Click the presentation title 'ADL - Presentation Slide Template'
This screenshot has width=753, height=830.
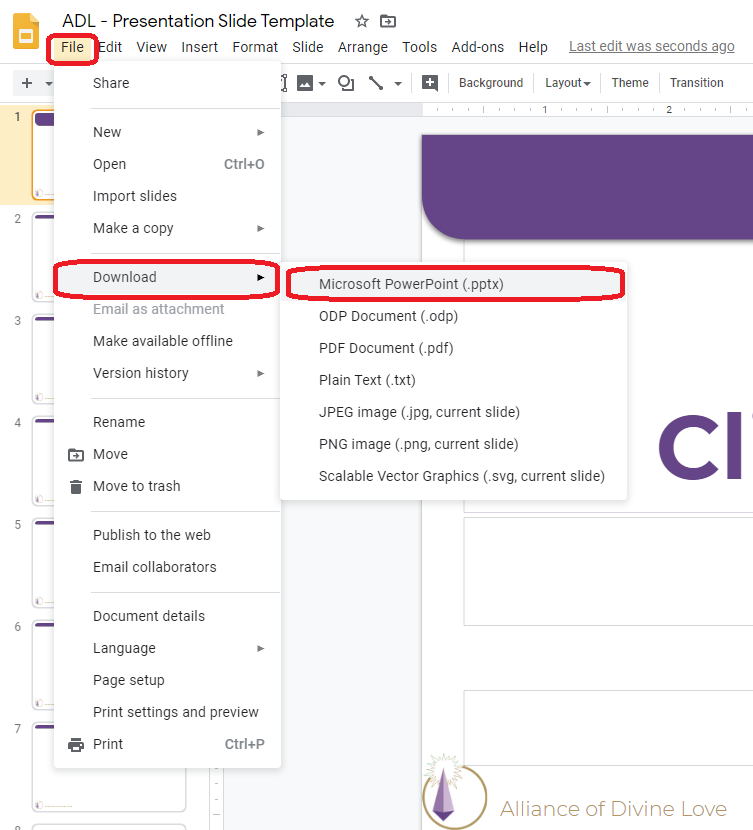[x=198, y=21]
